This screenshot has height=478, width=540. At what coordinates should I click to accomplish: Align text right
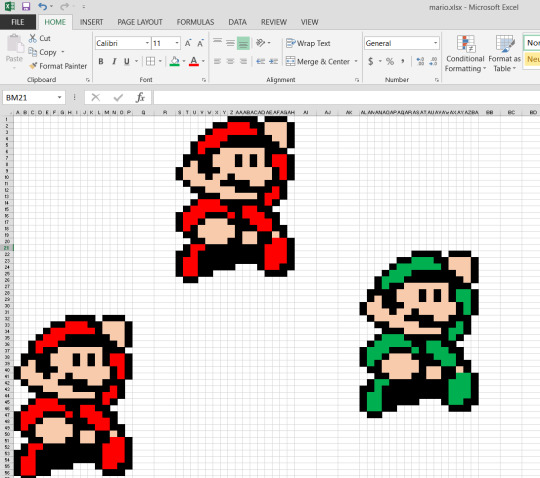(243, 61)
